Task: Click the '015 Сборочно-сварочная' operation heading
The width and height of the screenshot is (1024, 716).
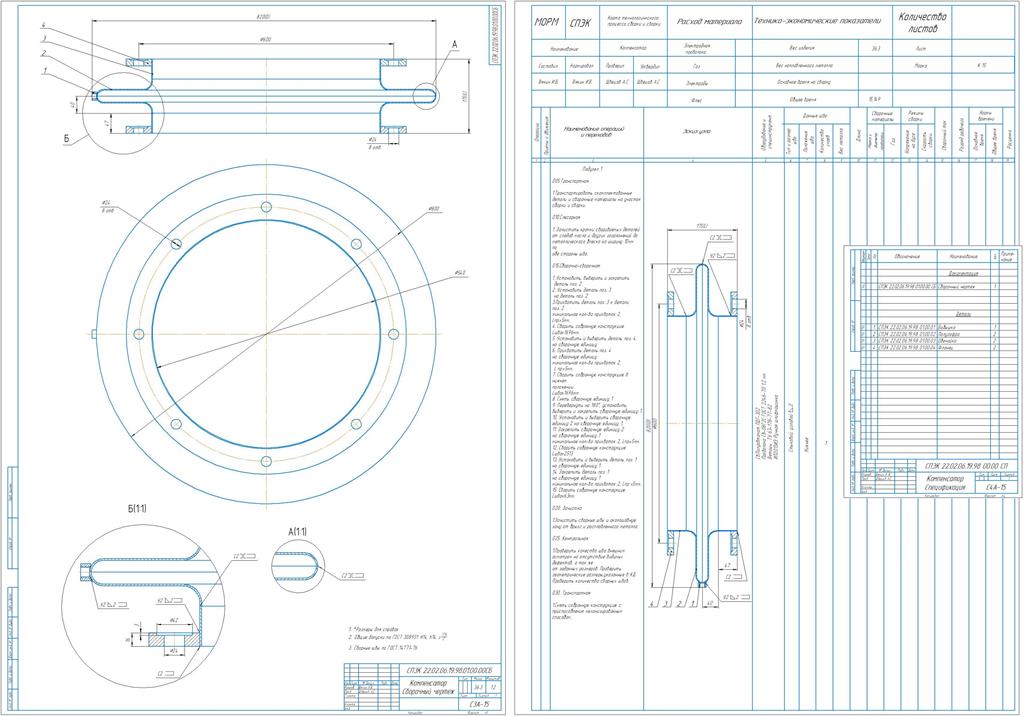Action: pos(576,266)
